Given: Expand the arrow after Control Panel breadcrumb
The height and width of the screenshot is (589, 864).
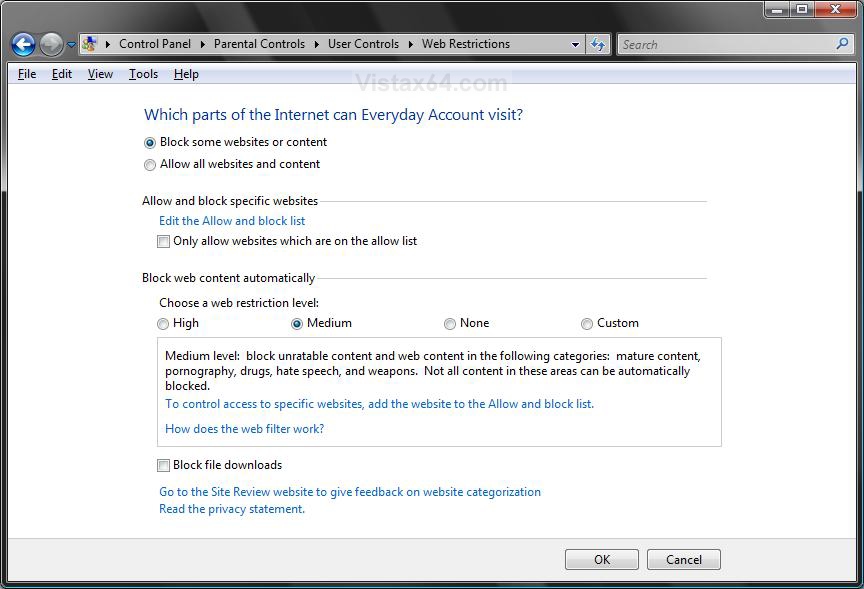Looking at the screenshot, I should click(202, 45).
